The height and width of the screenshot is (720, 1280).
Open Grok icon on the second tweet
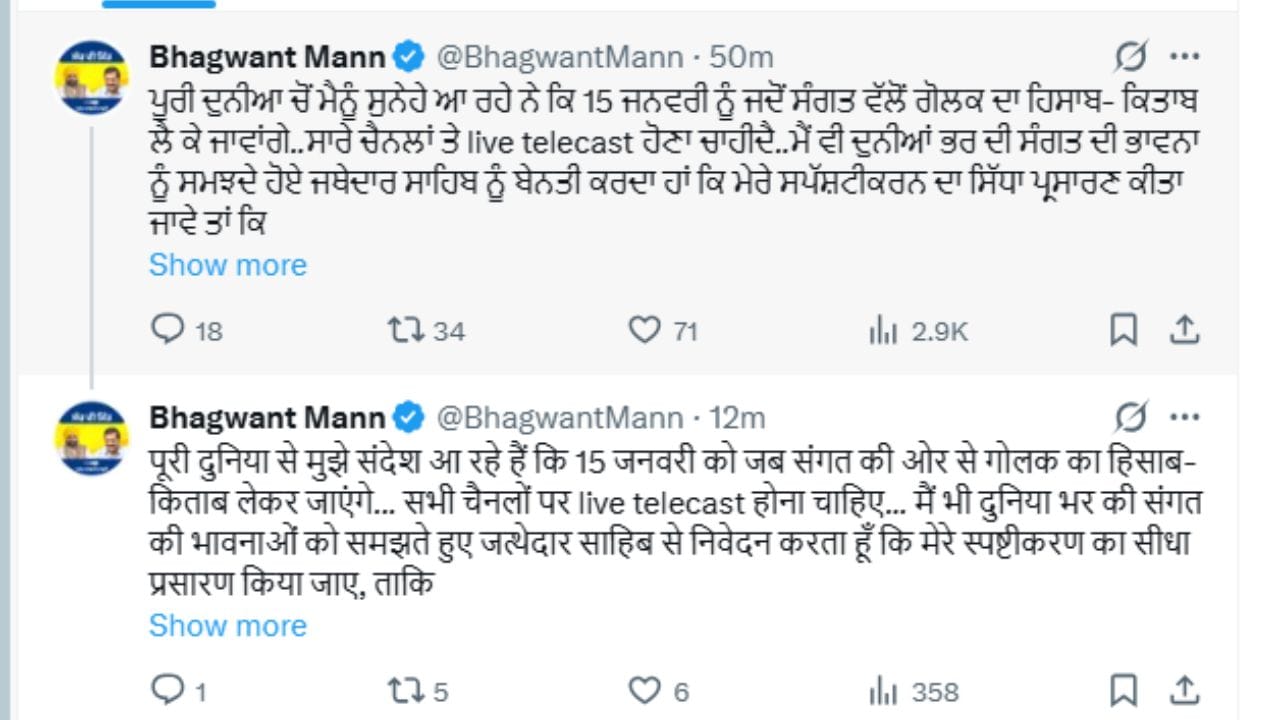1129,417
